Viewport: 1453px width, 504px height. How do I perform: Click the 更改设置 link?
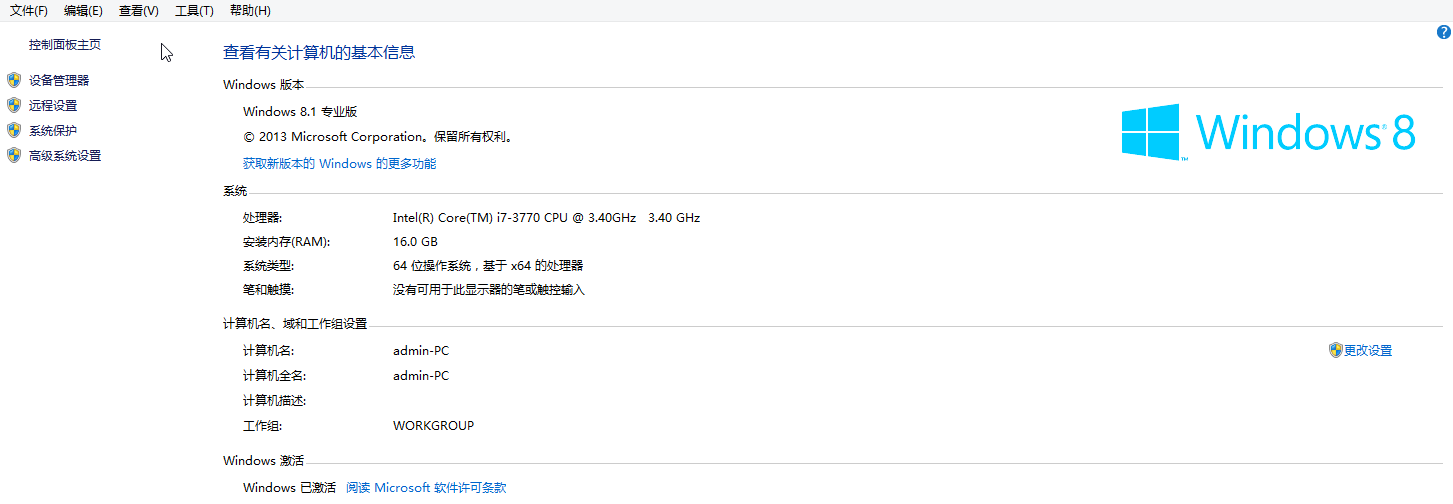coord(1368,351)
